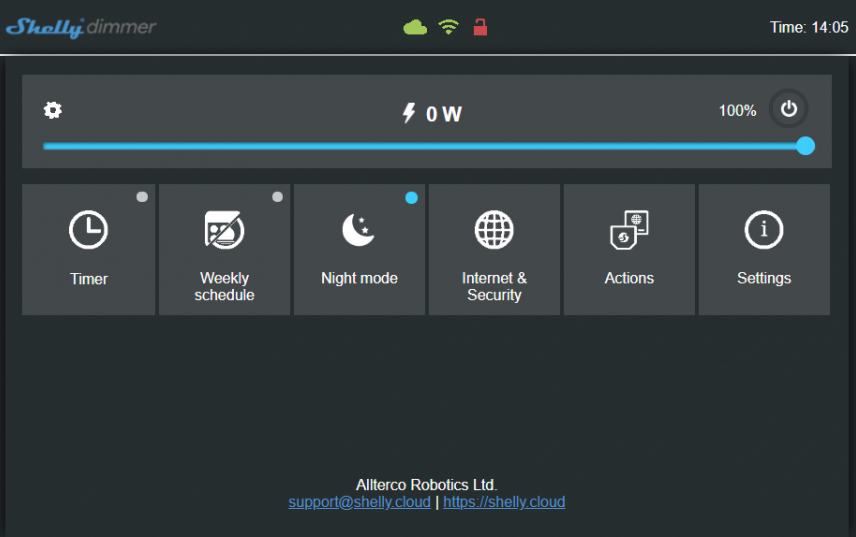Click the Weekly schedule calendar icon

tap(224, 230)
